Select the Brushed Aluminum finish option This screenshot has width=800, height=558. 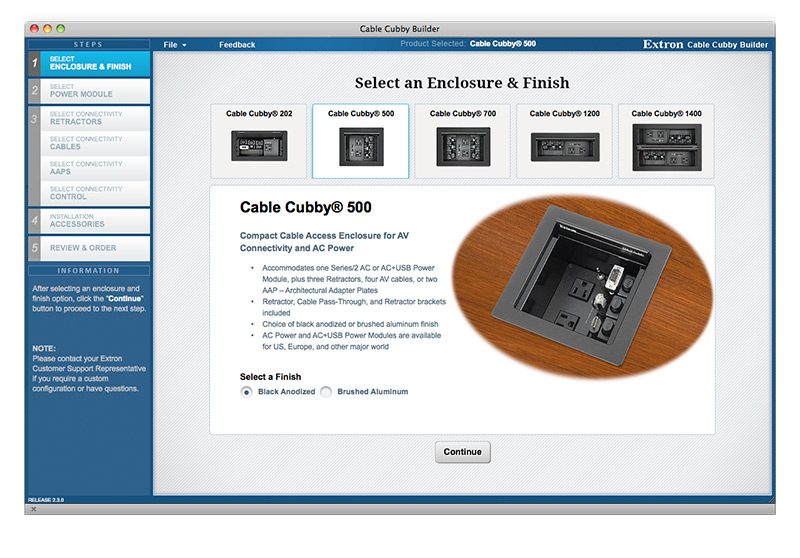[x=326, y=392]
